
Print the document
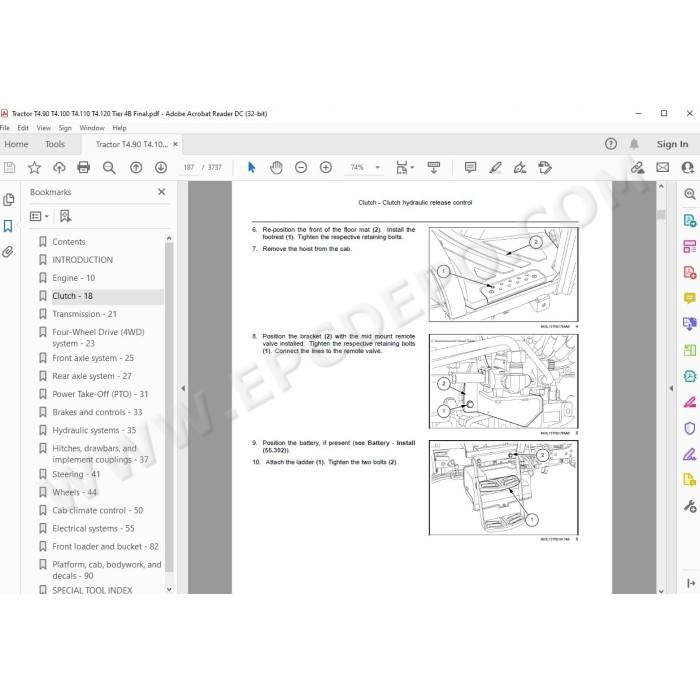click(x=83, y=167)
